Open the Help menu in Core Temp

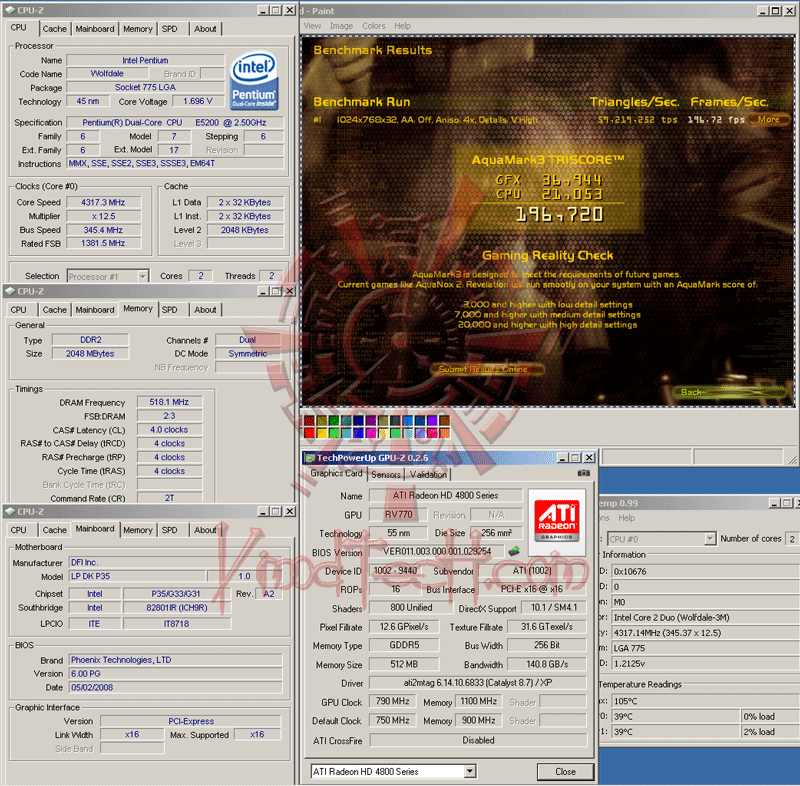[x=627, y=518]
